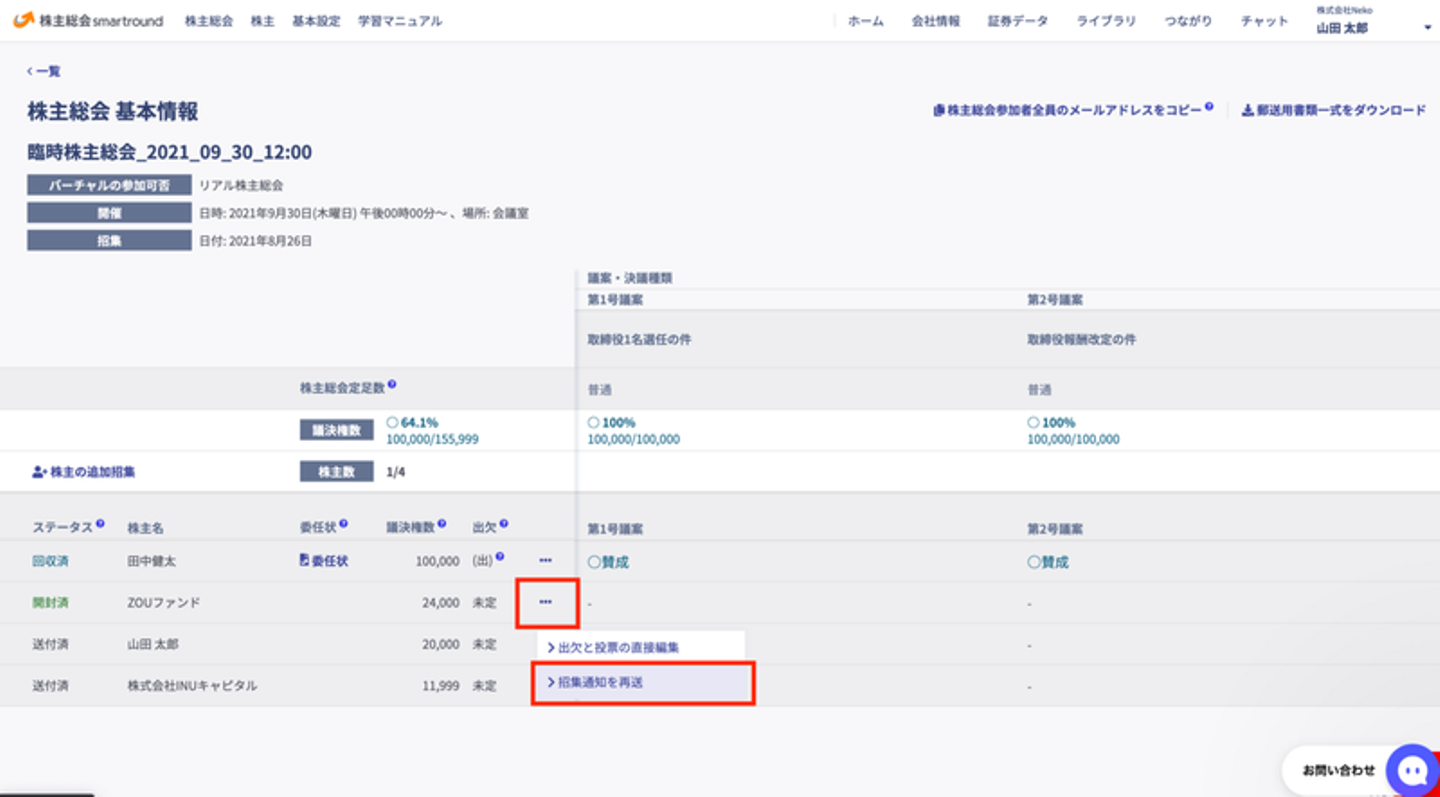1440x797 pixels.
Task: Download 郵送用書類一式 documents
Action: 1334,110
